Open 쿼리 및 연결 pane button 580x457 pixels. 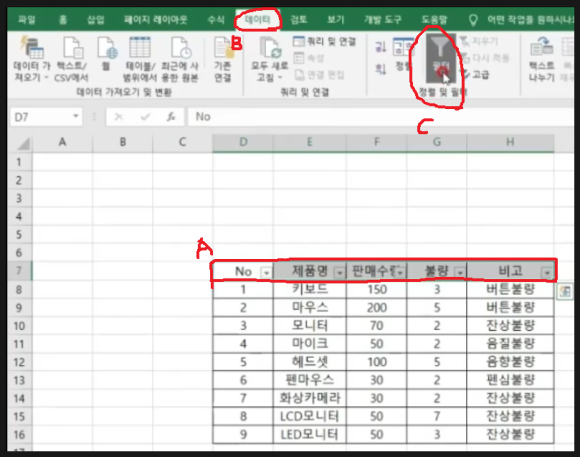[x=324, y=41]
